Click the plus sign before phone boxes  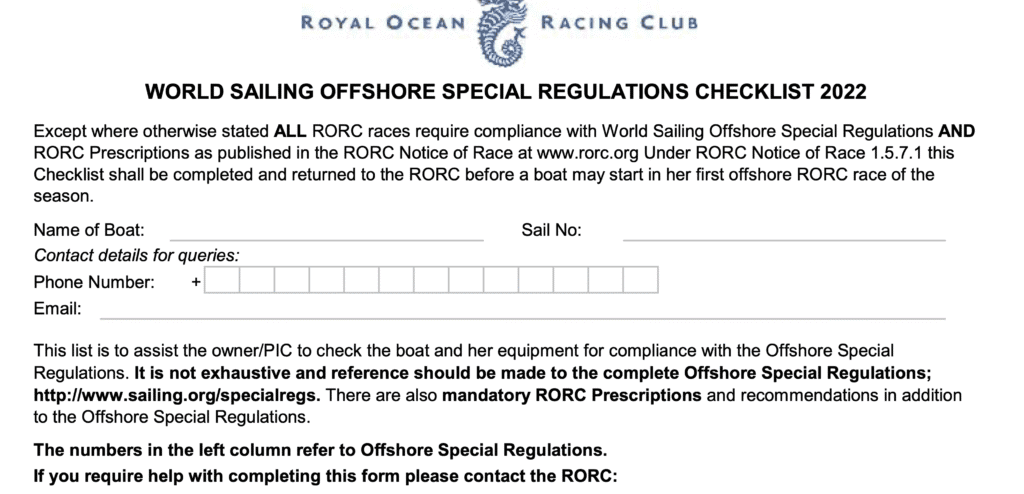click(196, 282)
